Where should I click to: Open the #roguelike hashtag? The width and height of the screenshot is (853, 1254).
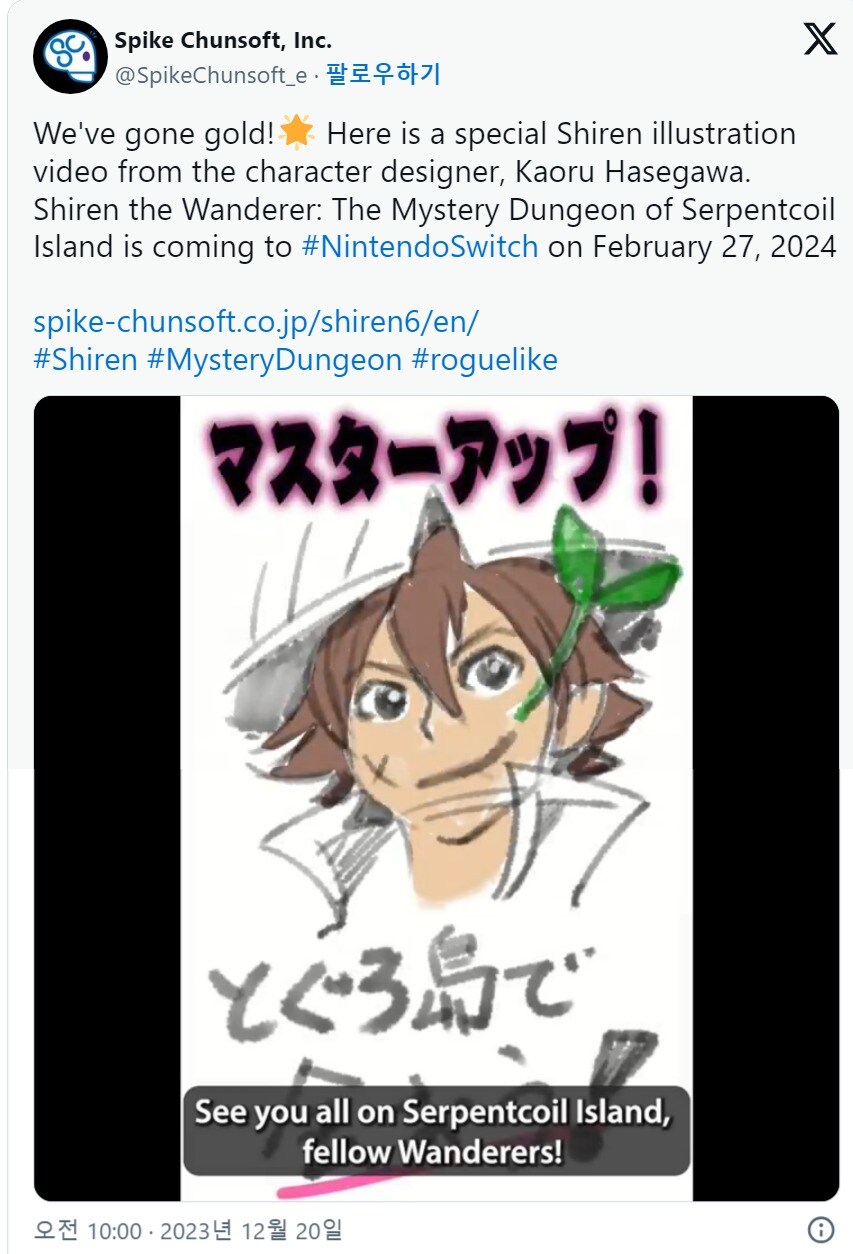coord(484,360)
